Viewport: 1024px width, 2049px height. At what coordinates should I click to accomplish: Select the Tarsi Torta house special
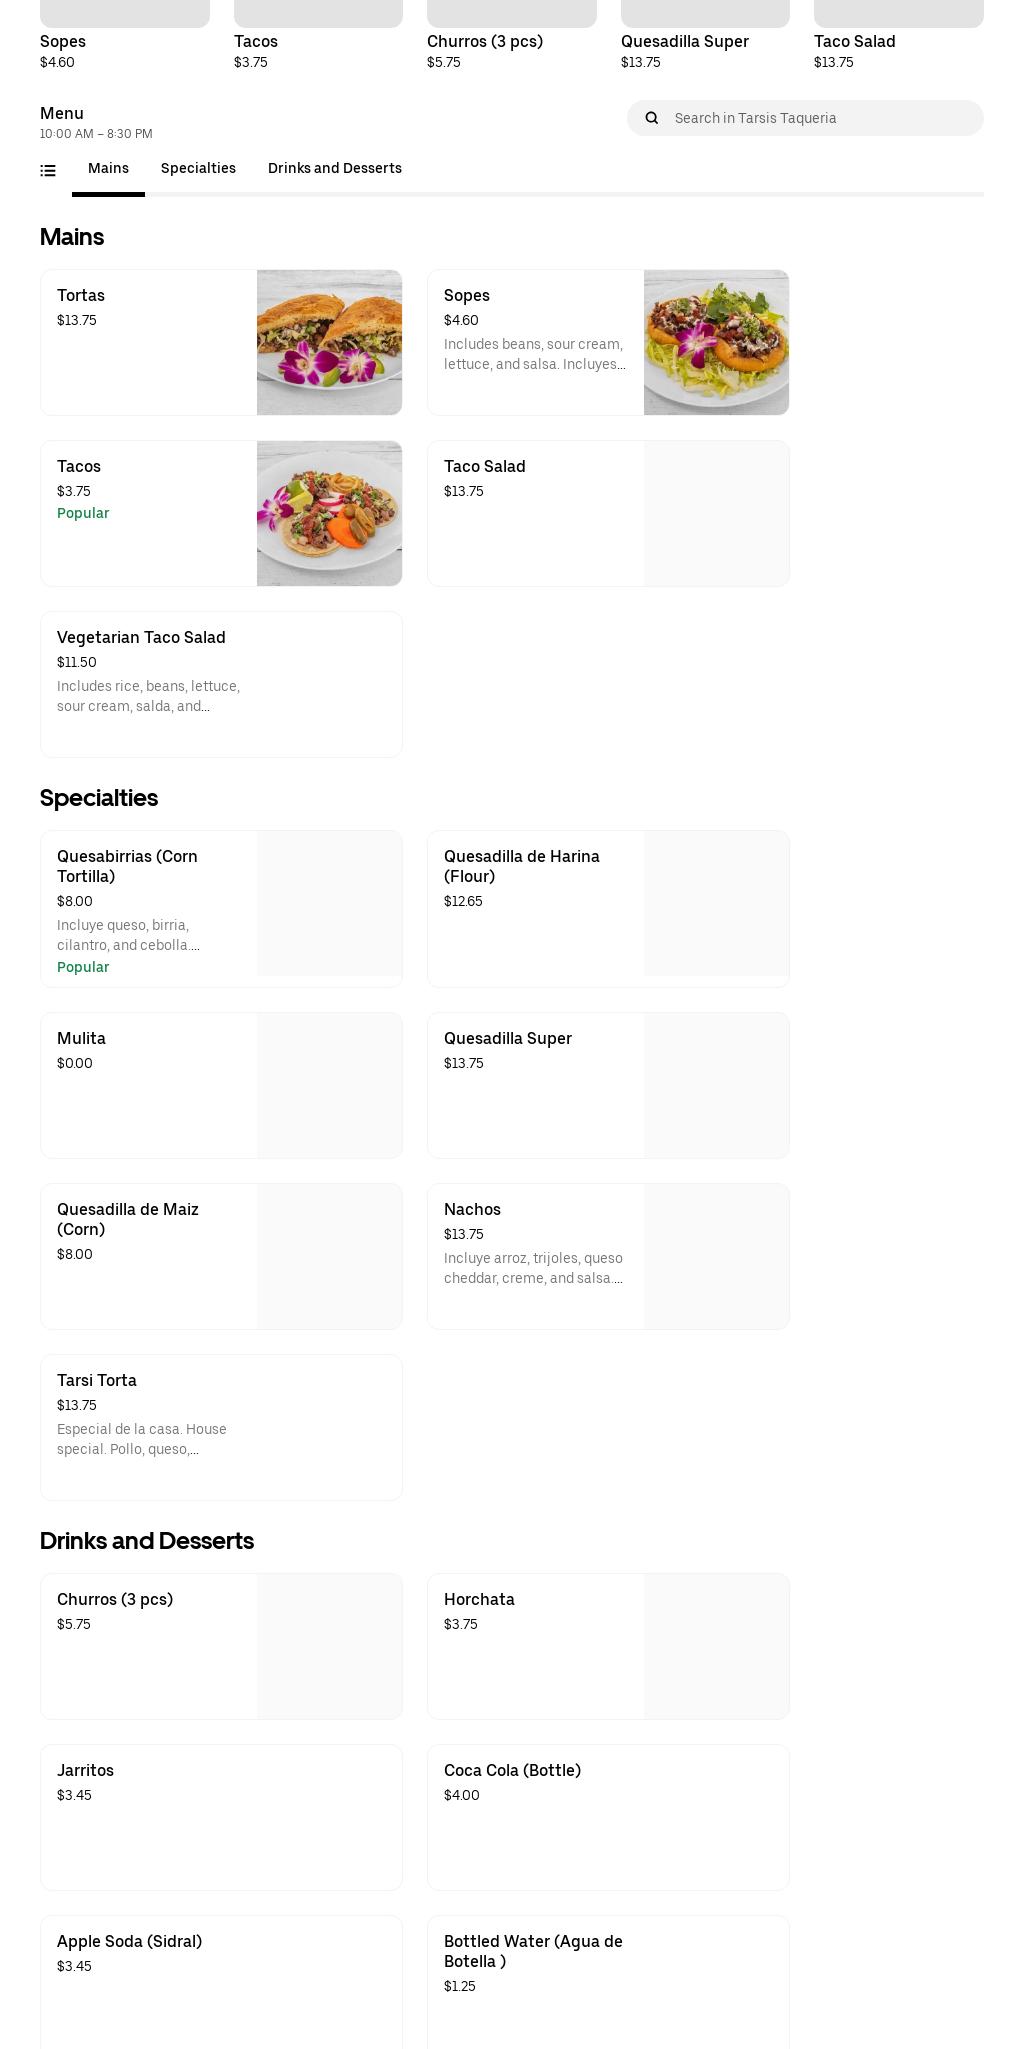pos(221,1427)
